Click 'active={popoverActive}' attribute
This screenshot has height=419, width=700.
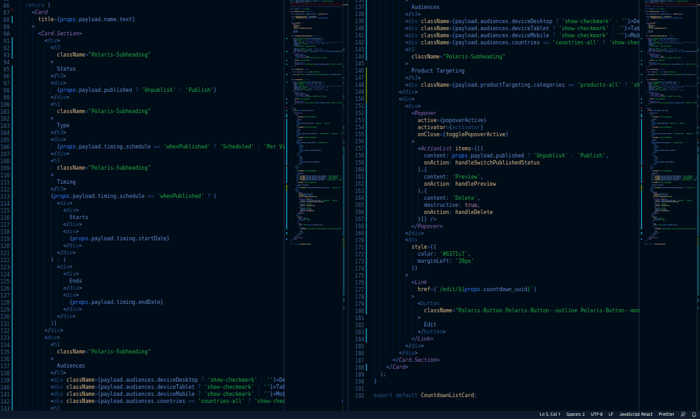pyautogui.click(x=452, y=120)
